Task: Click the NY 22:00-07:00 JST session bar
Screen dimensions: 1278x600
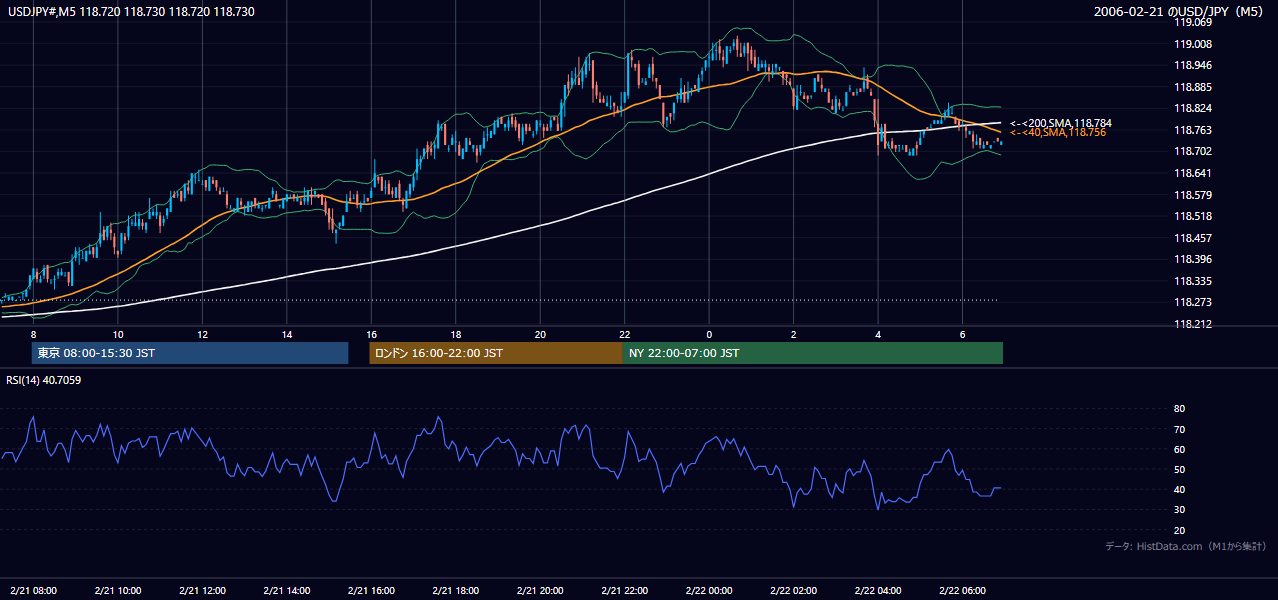Action: (813, 353)
